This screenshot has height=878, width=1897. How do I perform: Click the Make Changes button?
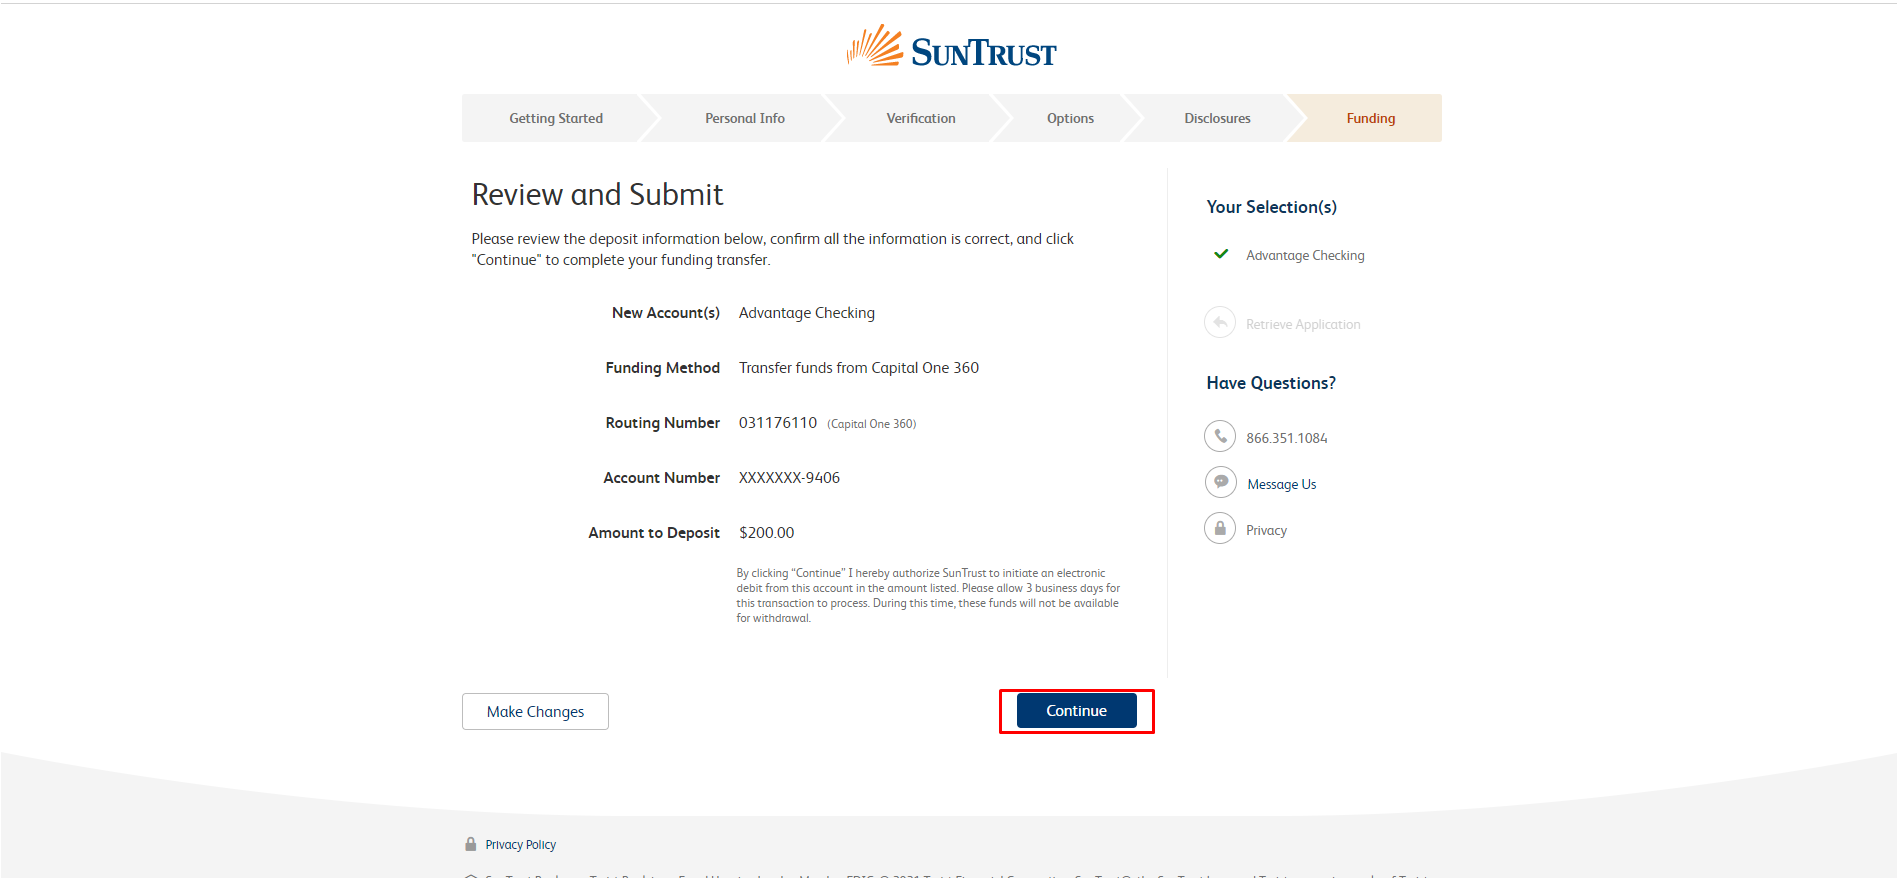pyautogui.click(x=535, y=712)
